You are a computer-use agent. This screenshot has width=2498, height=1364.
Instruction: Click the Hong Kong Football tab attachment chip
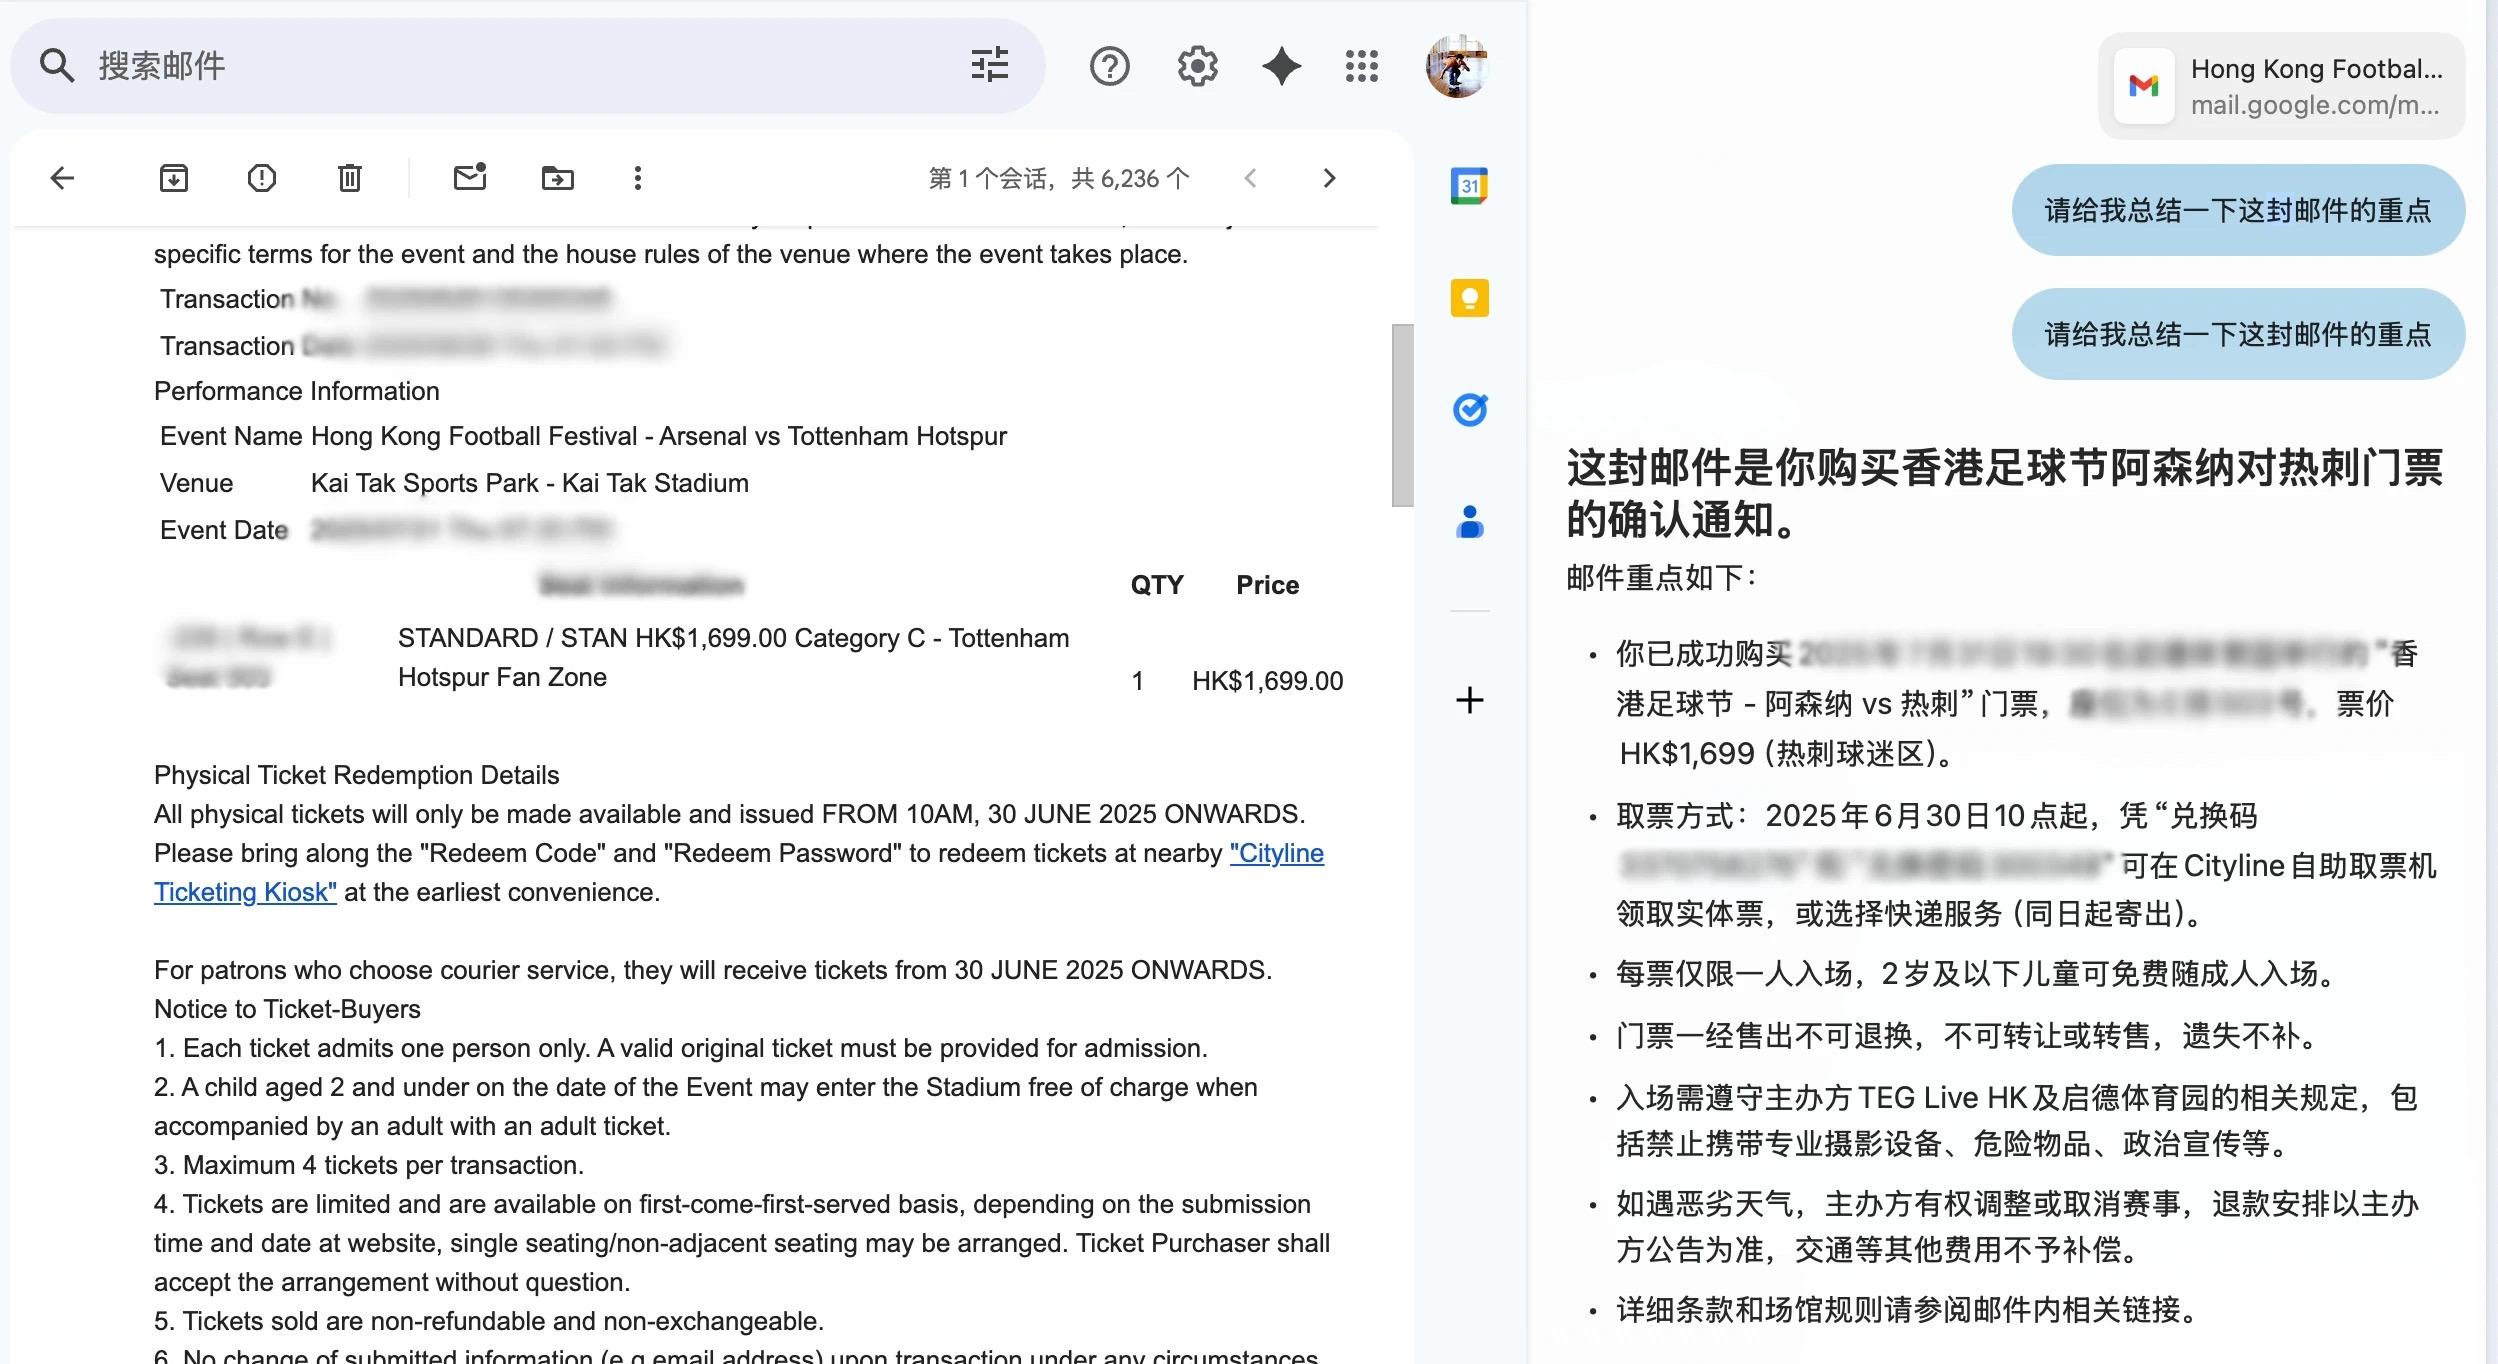[2281, 86]
